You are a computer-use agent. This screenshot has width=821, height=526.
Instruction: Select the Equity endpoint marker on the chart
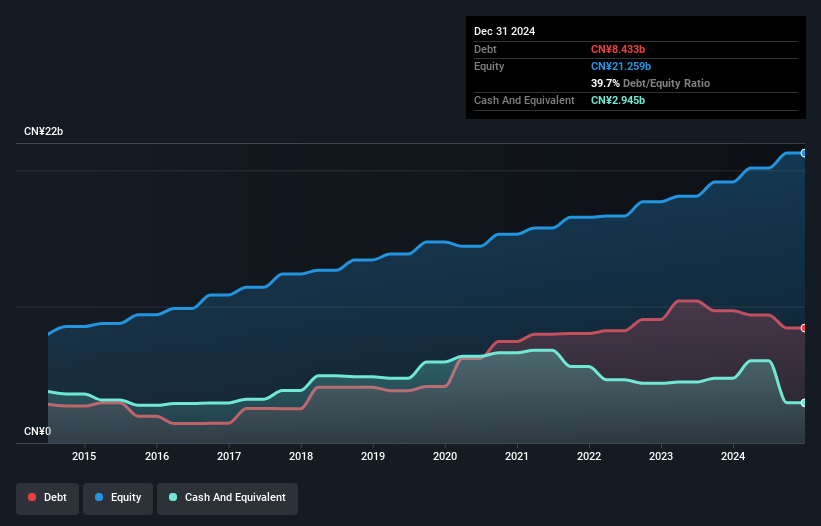(804, 153)
